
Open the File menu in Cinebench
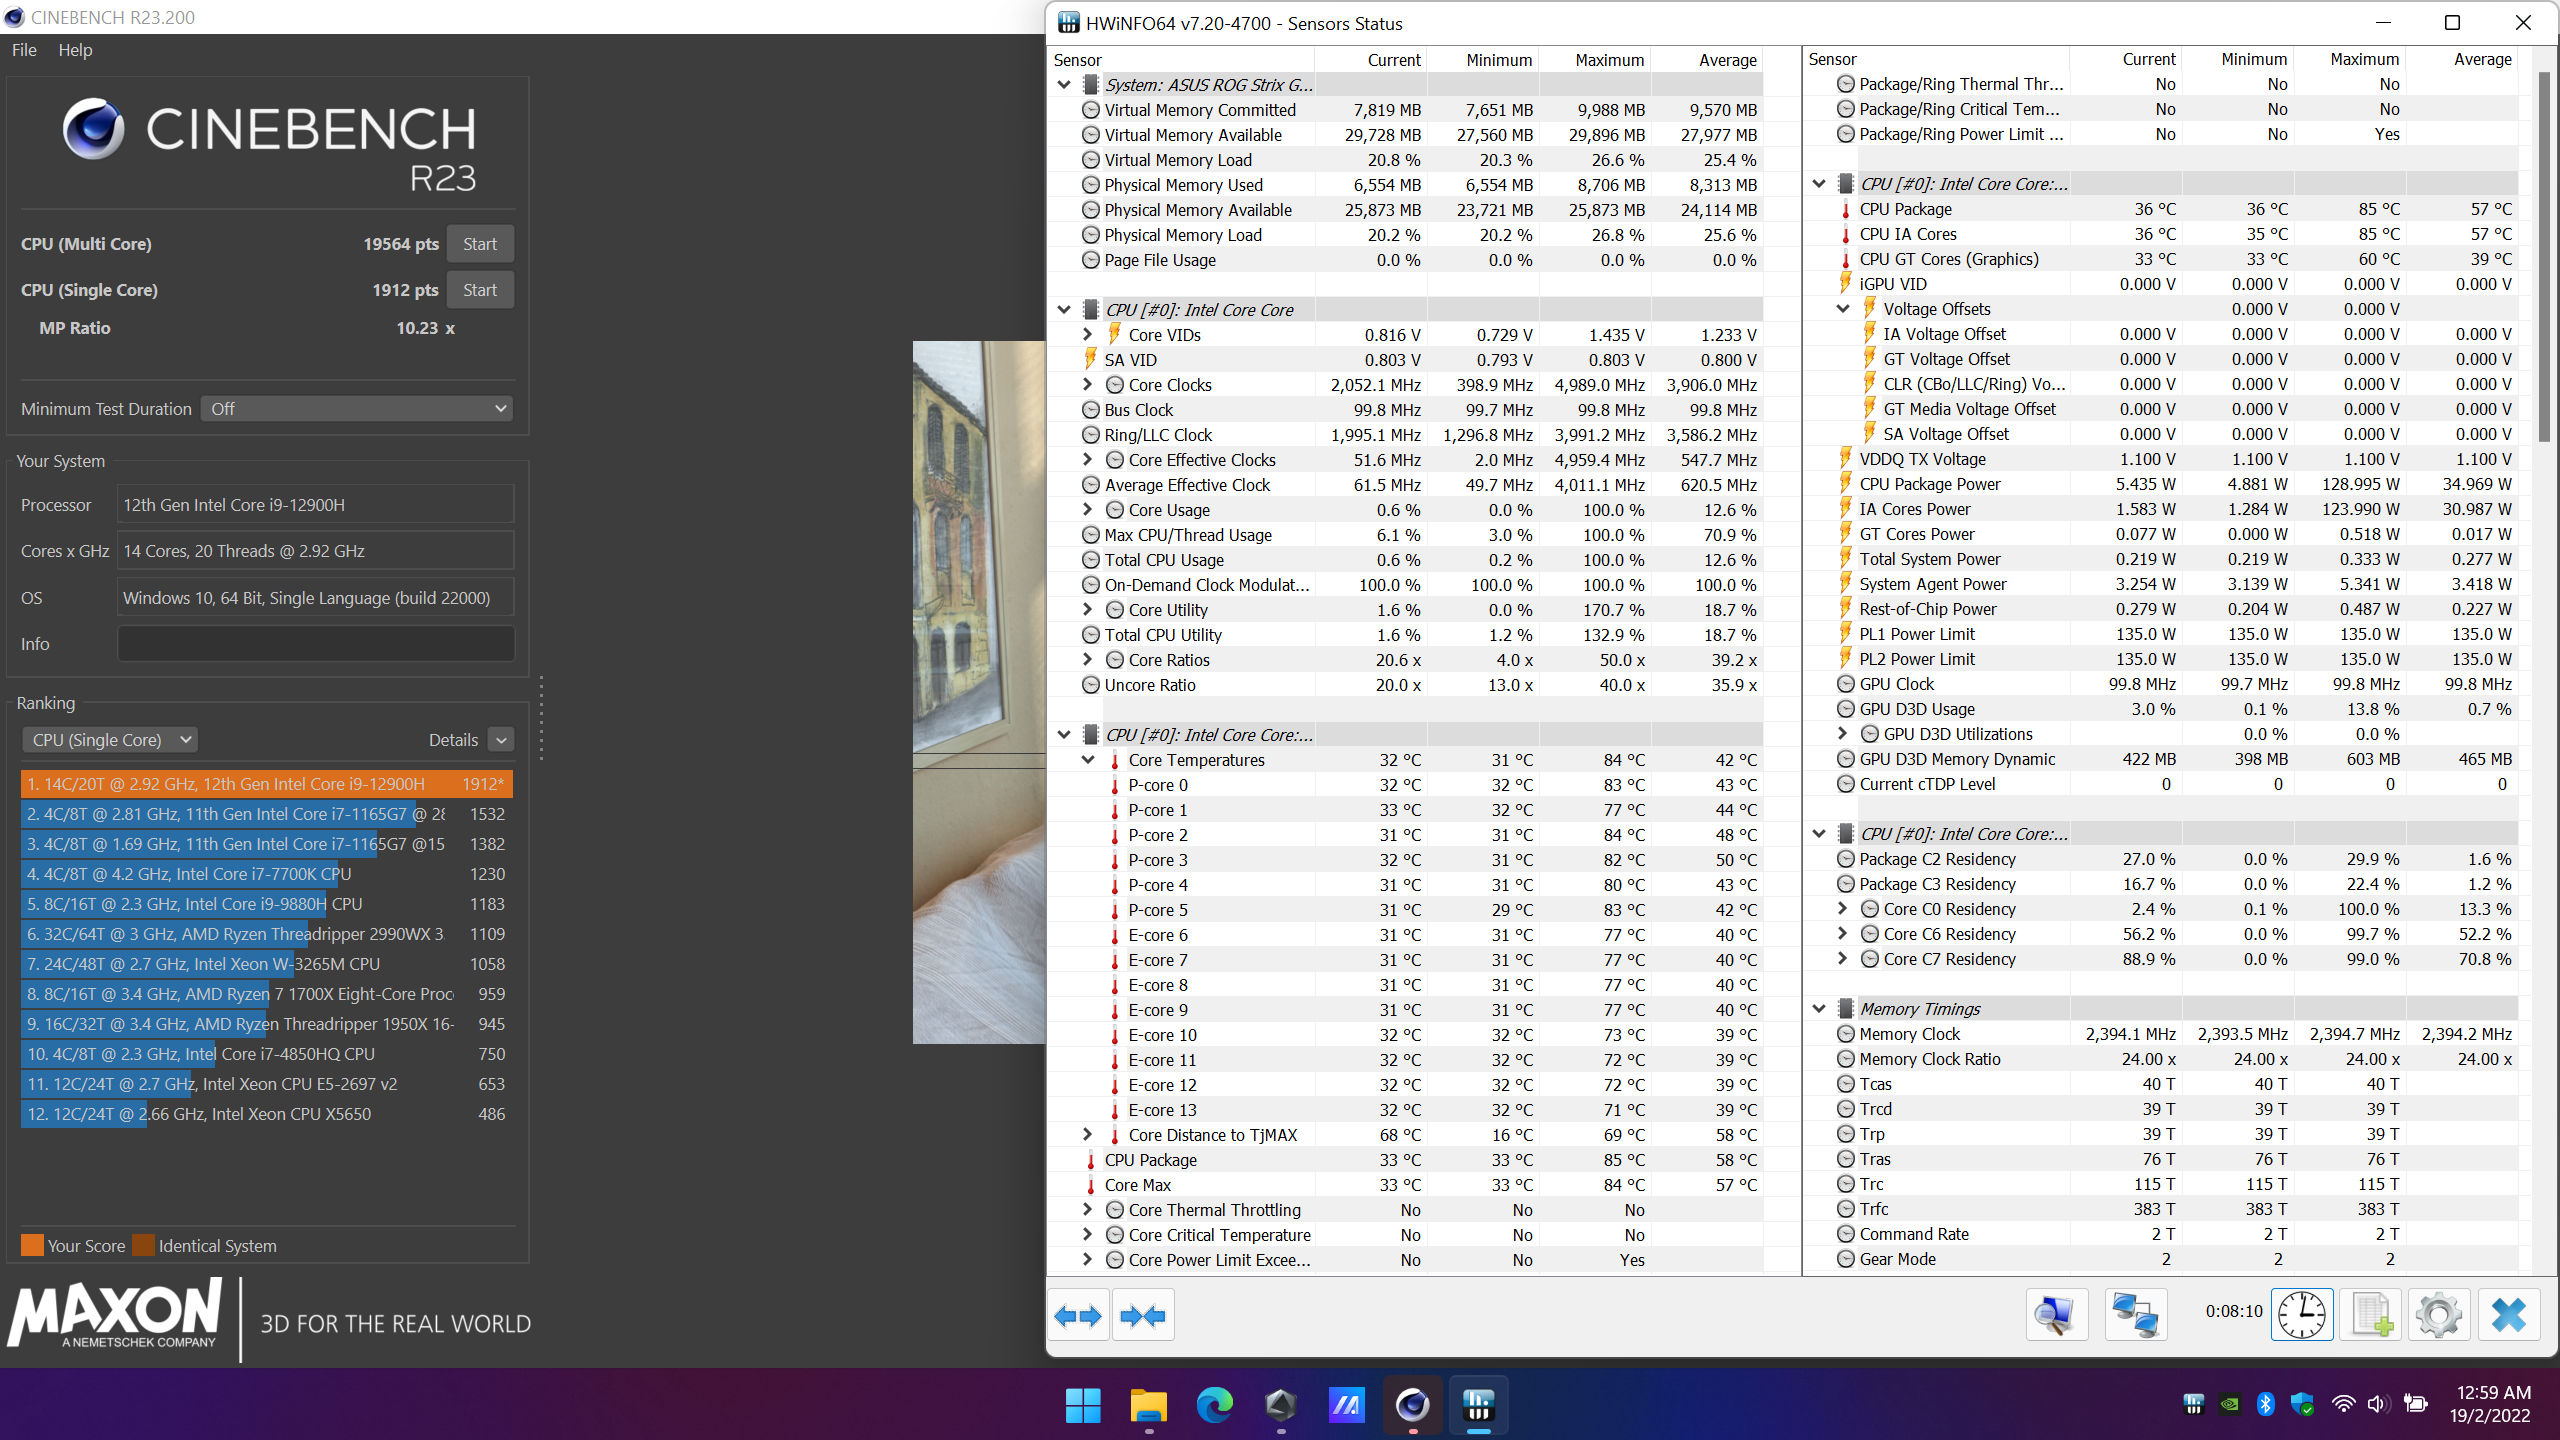24,50
